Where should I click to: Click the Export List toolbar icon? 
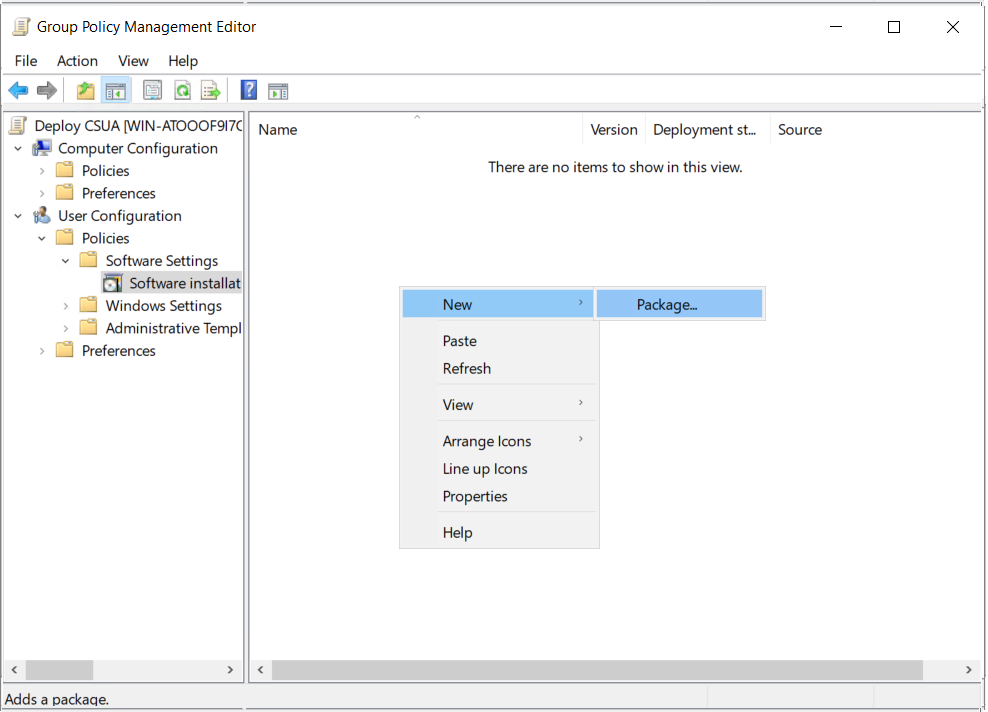(x=211, y=91)
